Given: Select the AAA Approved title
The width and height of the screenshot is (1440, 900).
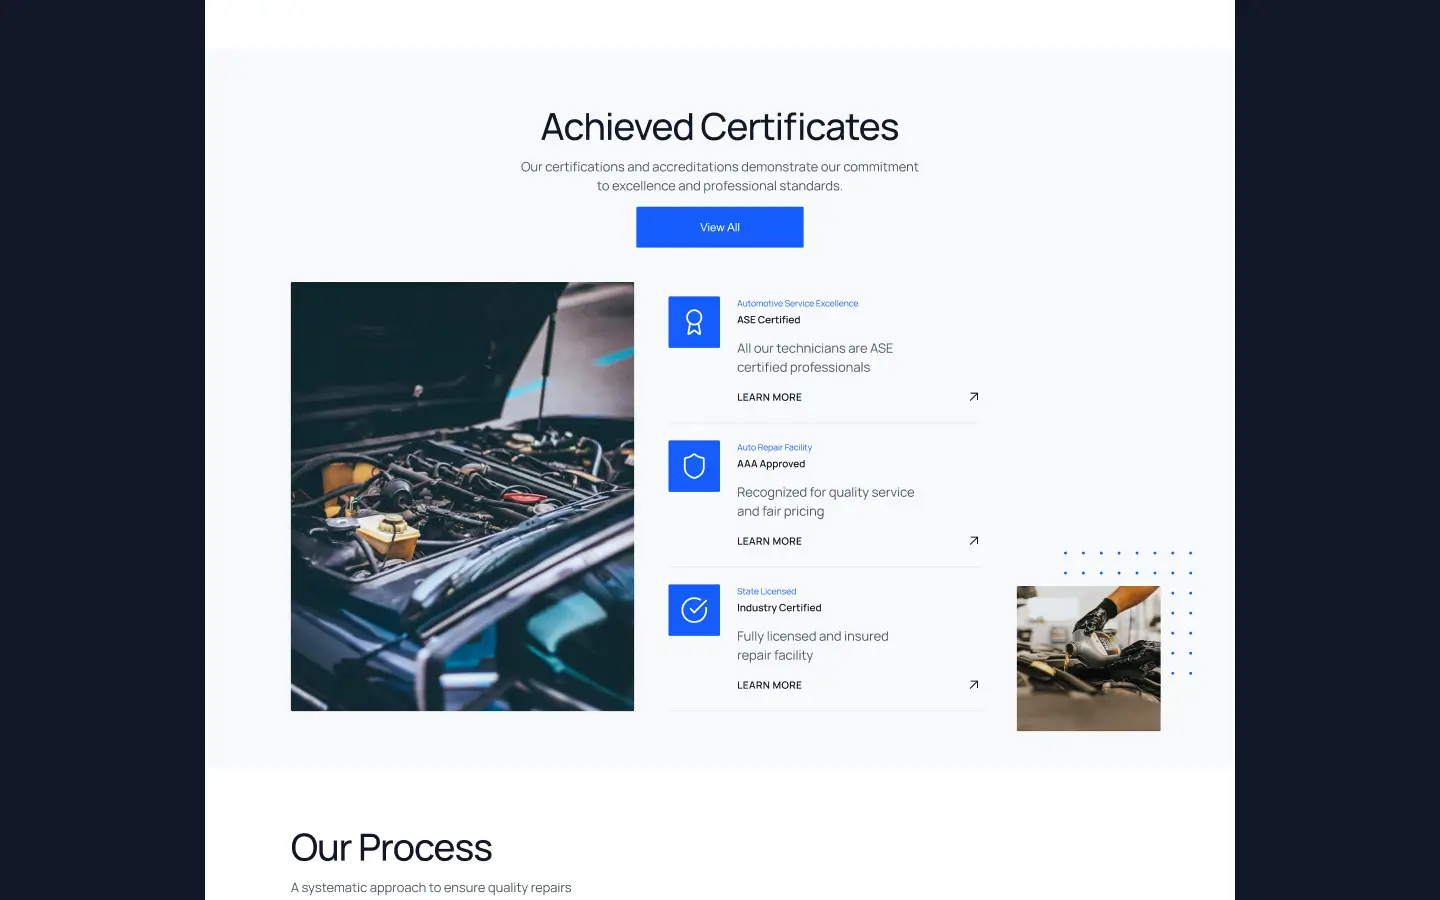Looking at the screenshot, I should (x=771, y=464).
